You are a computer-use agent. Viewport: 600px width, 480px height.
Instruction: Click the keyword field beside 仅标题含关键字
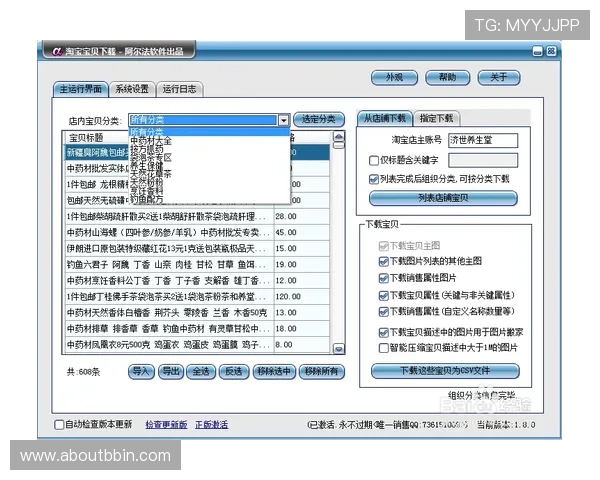coord(483,160)
